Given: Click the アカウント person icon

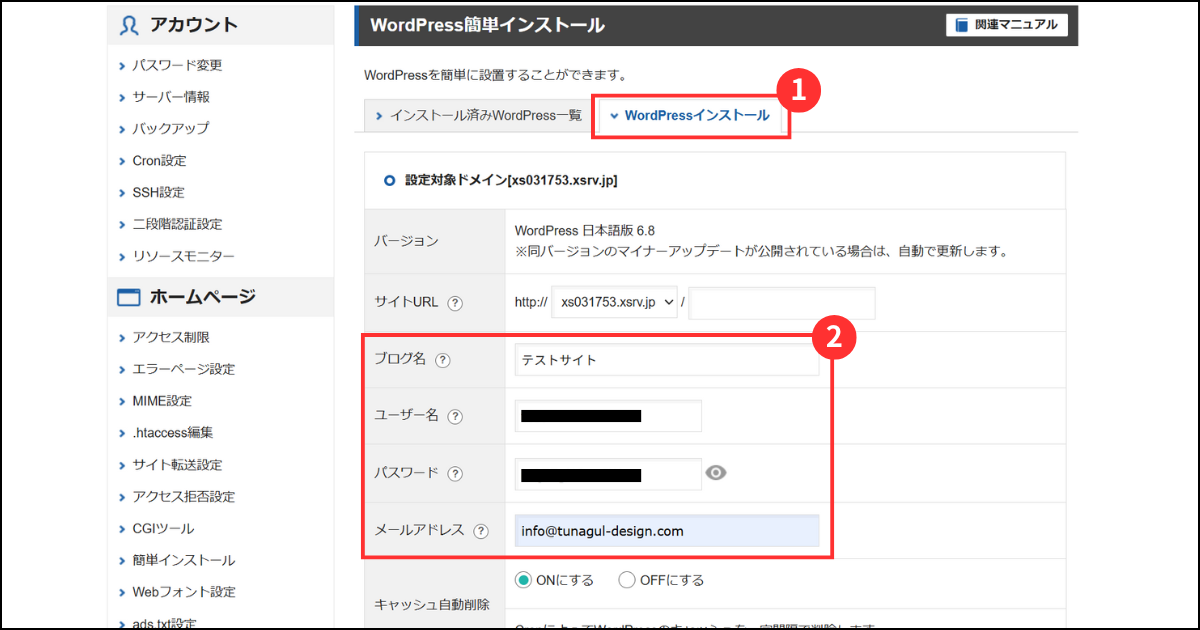Looking at the screenshot, I should coord(128,25).
